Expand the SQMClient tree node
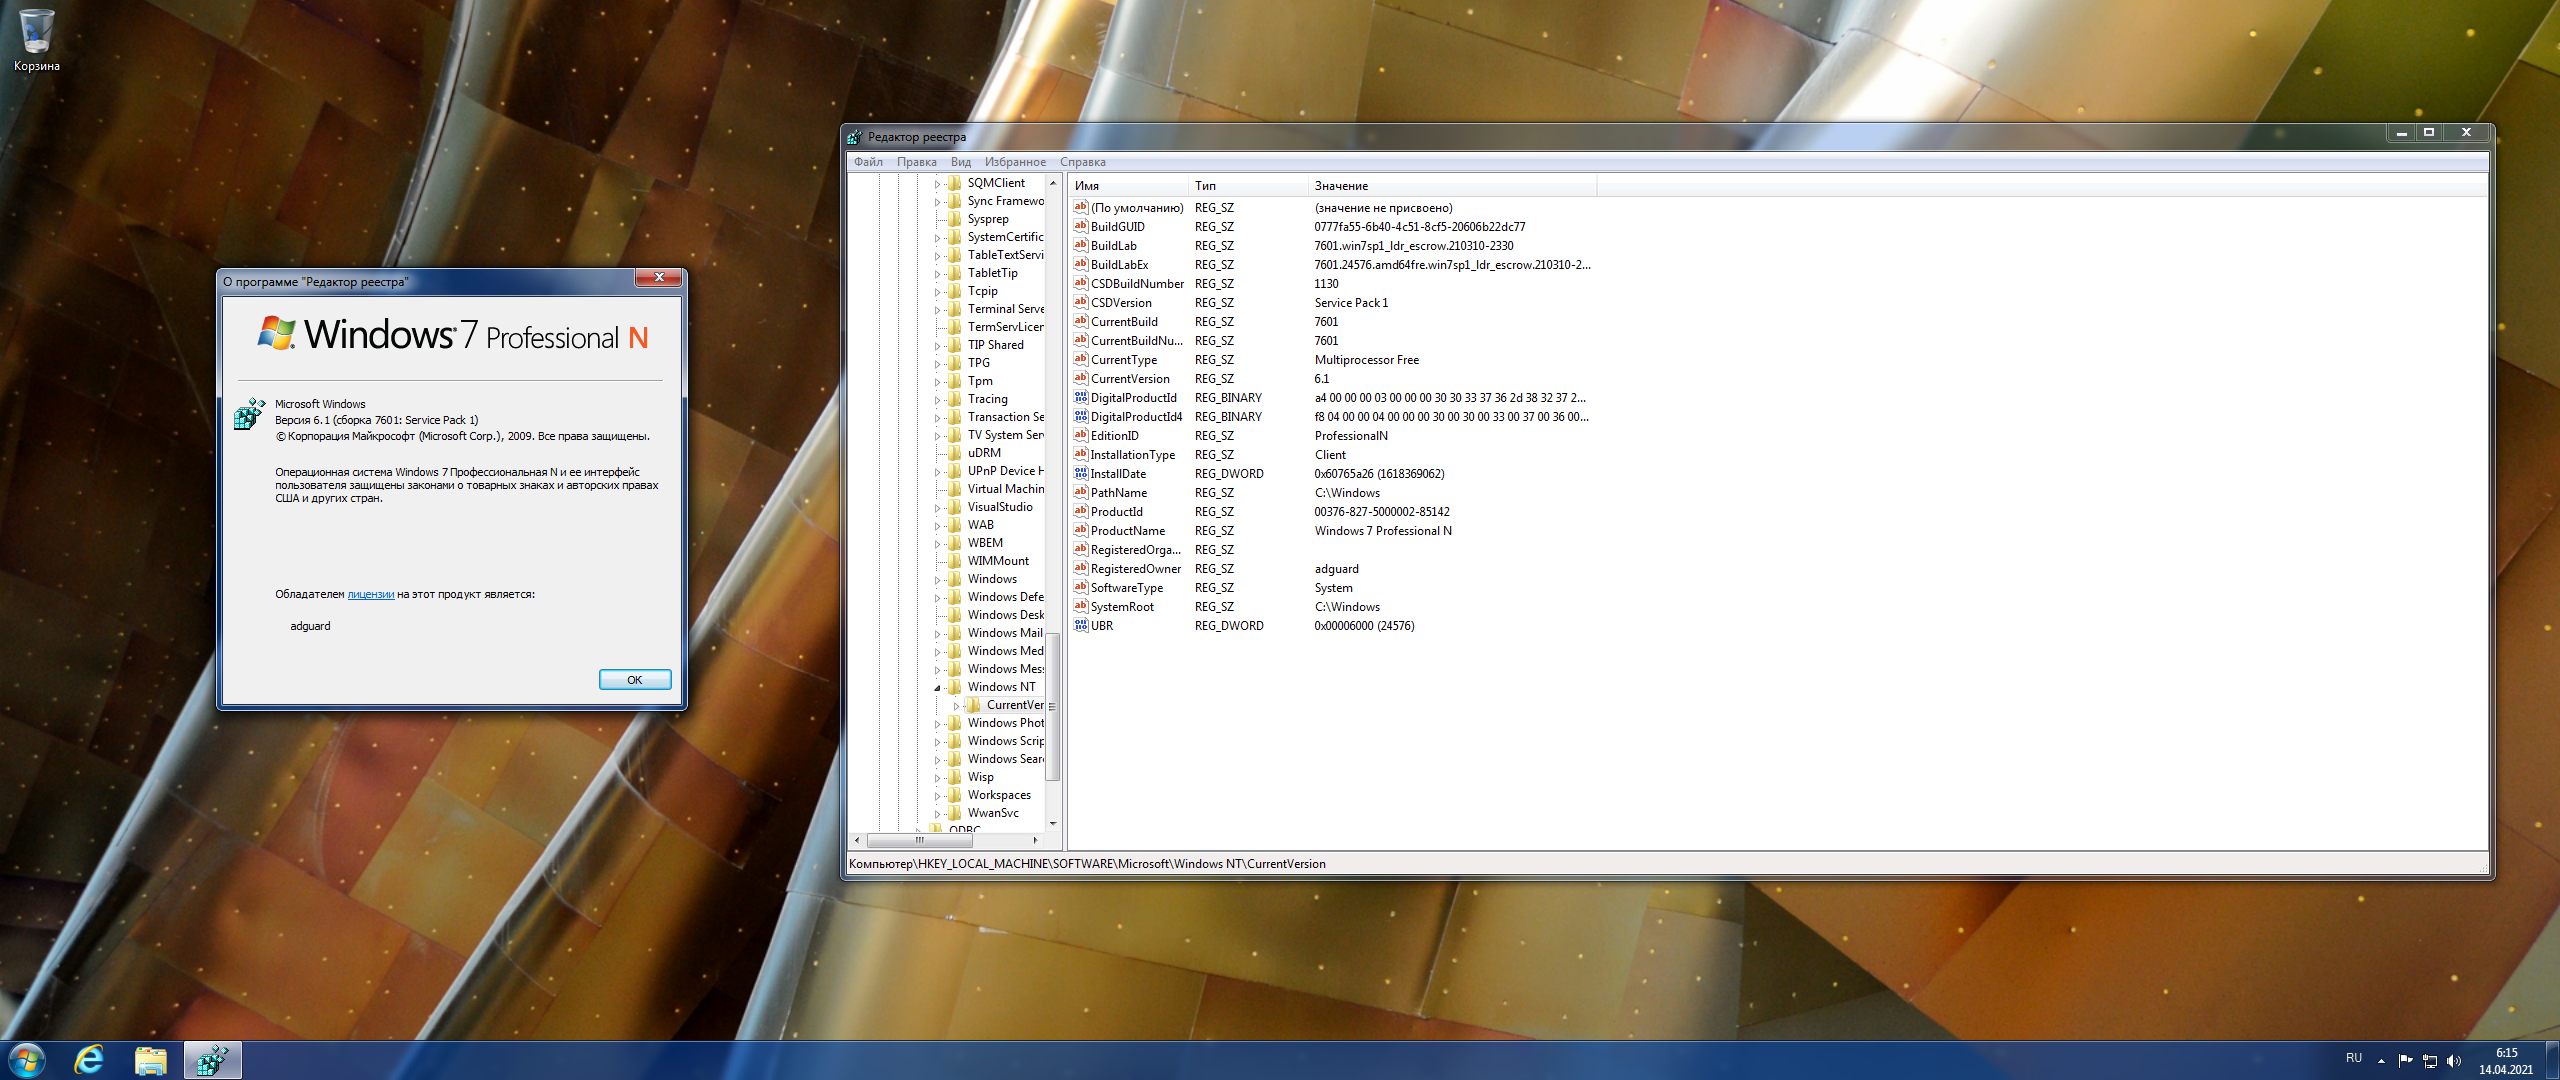The image size is (2560, 1080). (937, 184)
